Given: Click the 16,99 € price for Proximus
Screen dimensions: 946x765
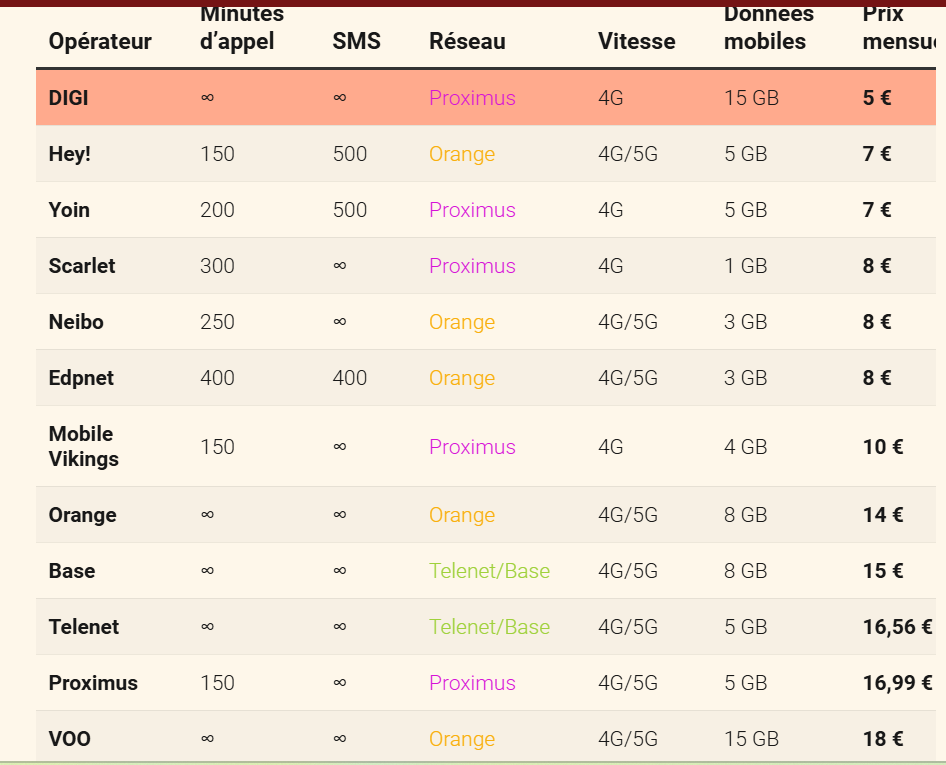Looking at the screenshot, I should [x=897, y=683].
